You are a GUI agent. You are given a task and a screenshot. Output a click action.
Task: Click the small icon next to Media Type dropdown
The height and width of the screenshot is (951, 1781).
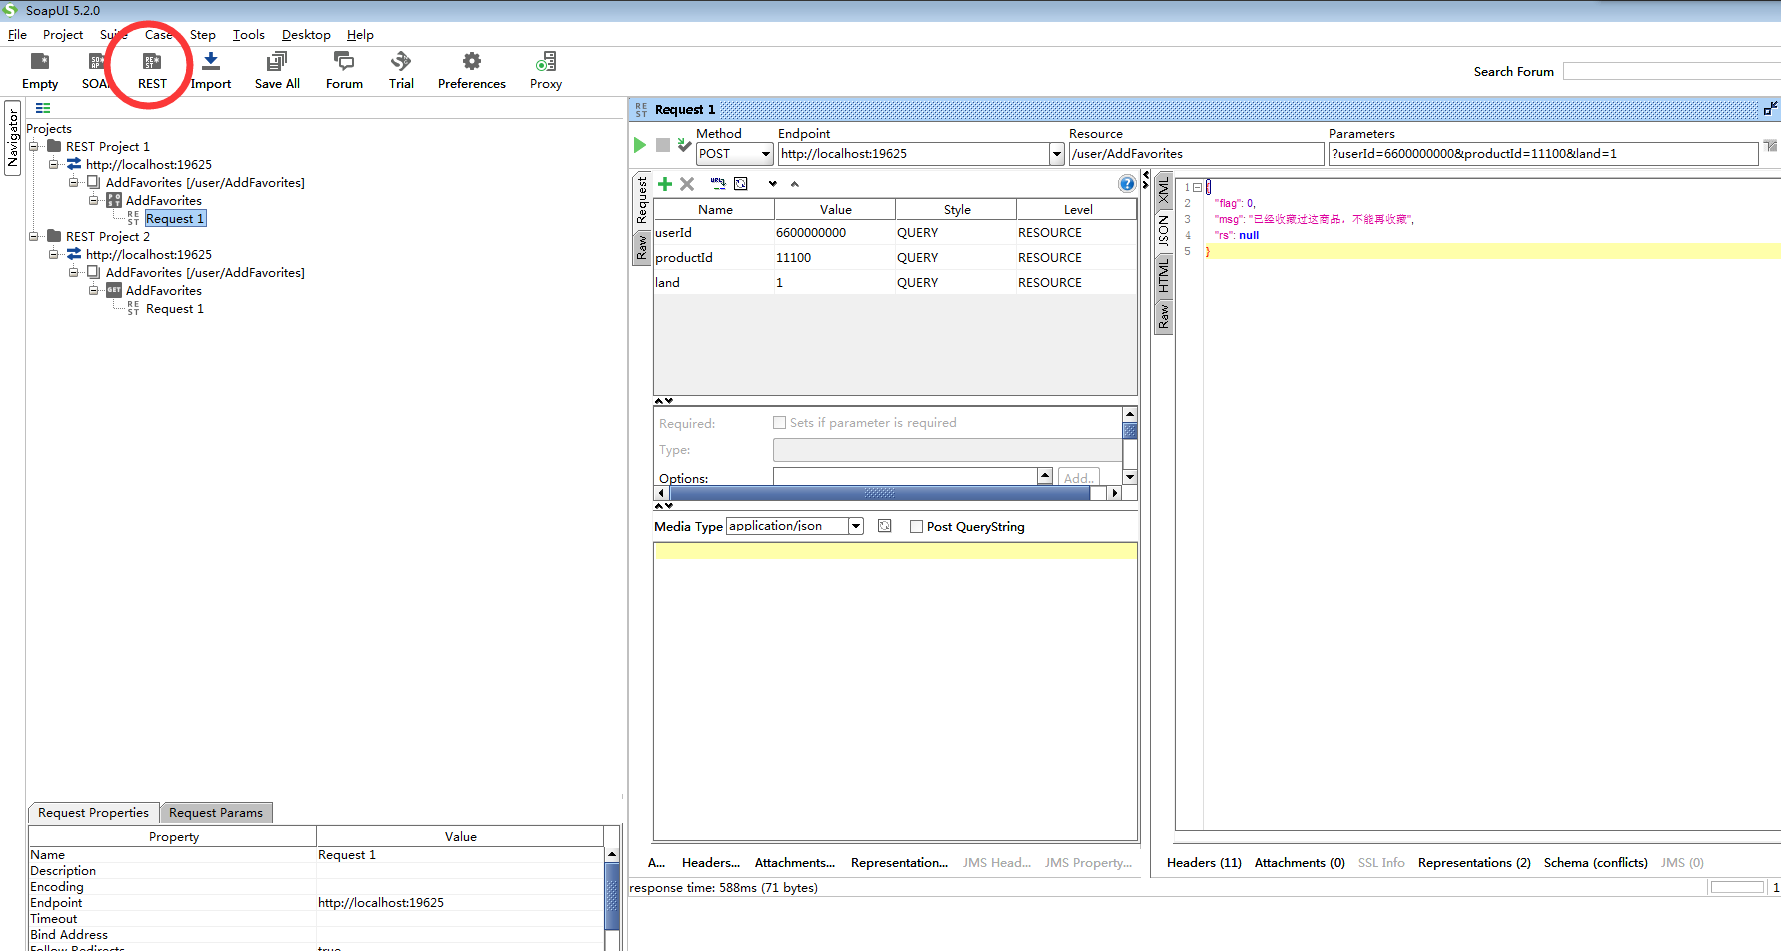[x=885, y=526]
